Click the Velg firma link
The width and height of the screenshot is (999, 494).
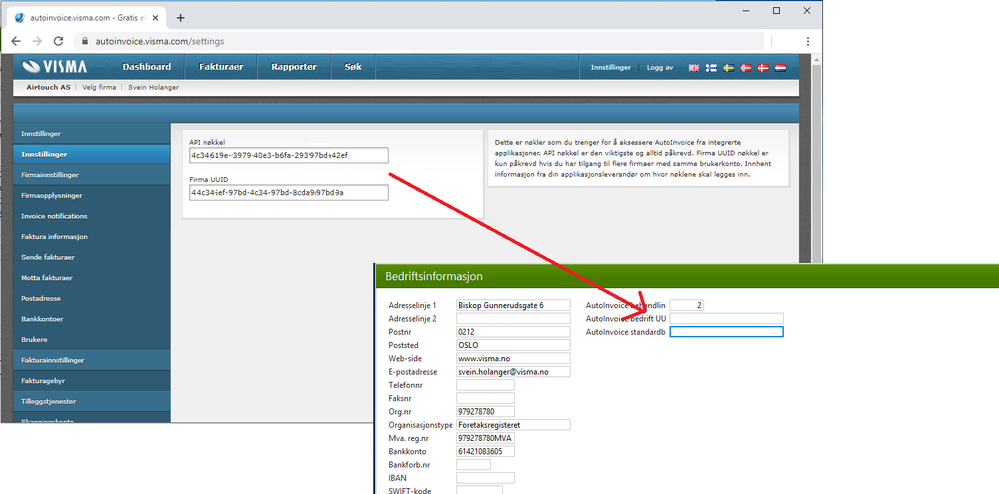point(99,87)
